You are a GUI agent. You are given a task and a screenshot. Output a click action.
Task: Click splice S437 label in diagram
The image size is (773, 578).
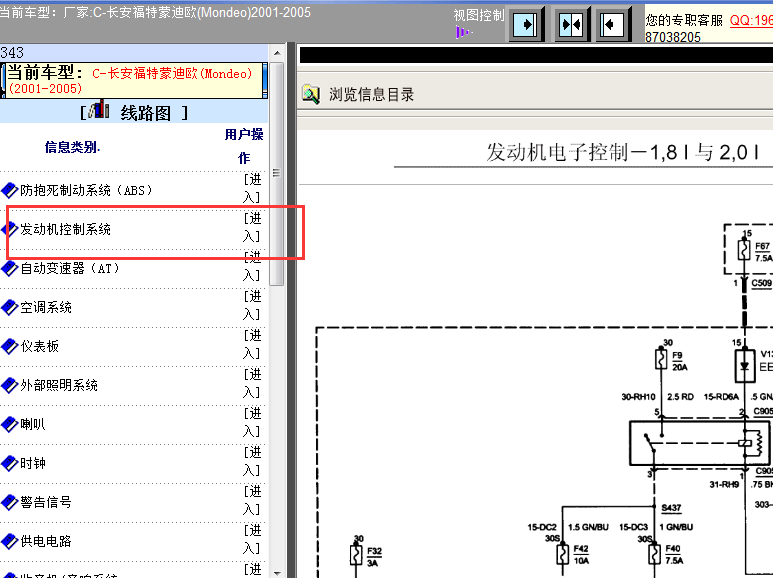click(x=671, y=507)
